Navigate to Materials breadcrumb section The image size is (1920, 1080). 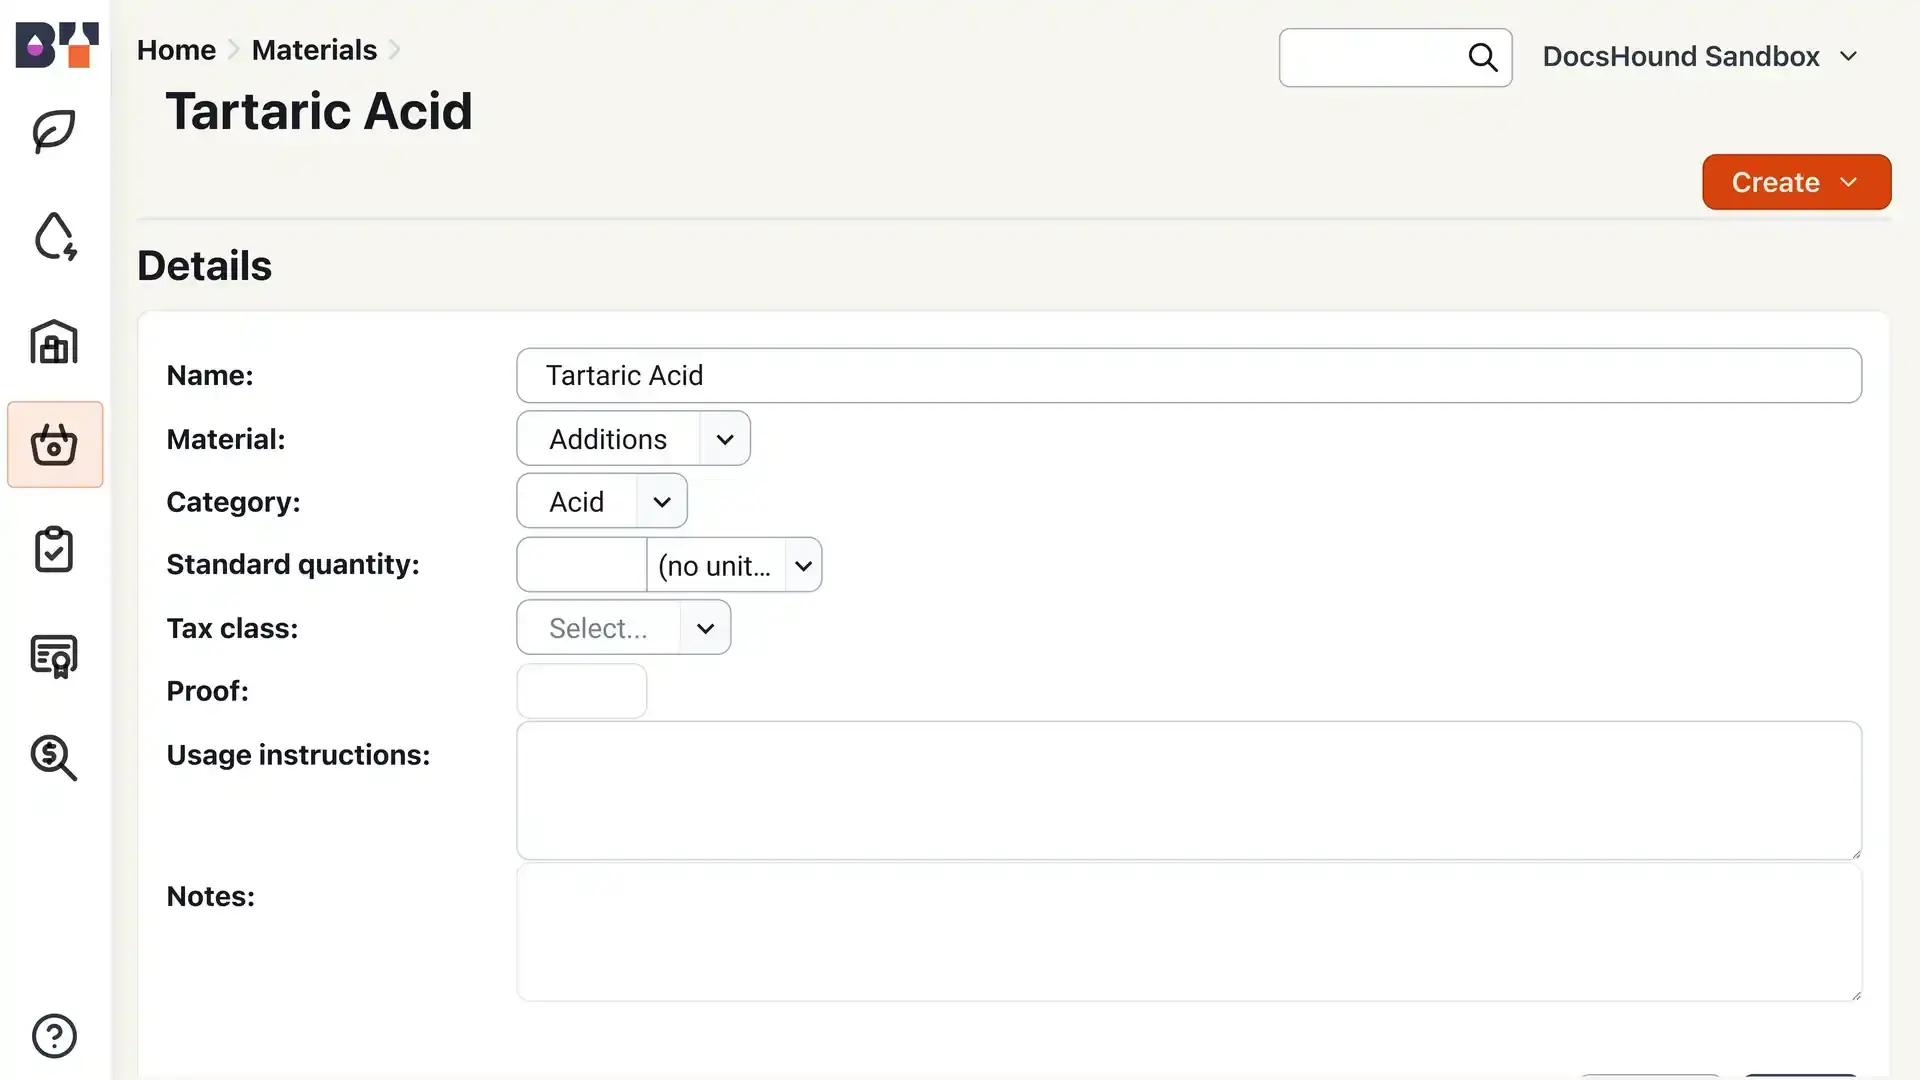click(x=314, y=50)
